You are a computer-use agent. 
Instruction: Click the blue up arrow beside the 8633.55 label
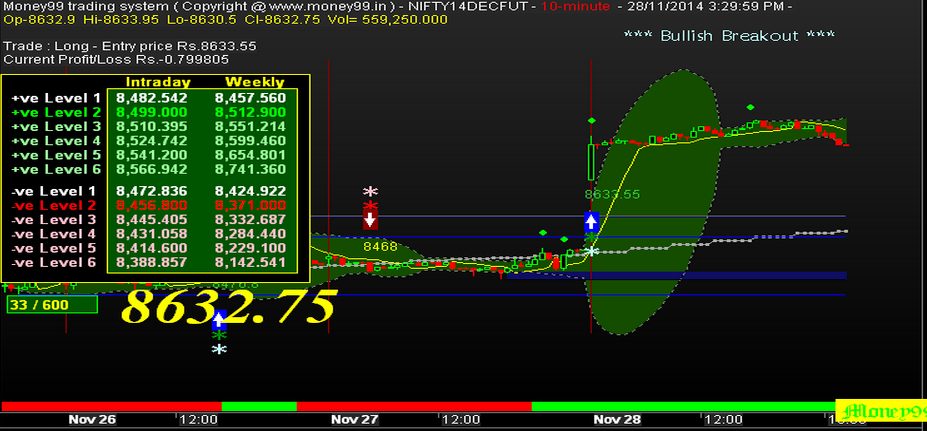592,222
